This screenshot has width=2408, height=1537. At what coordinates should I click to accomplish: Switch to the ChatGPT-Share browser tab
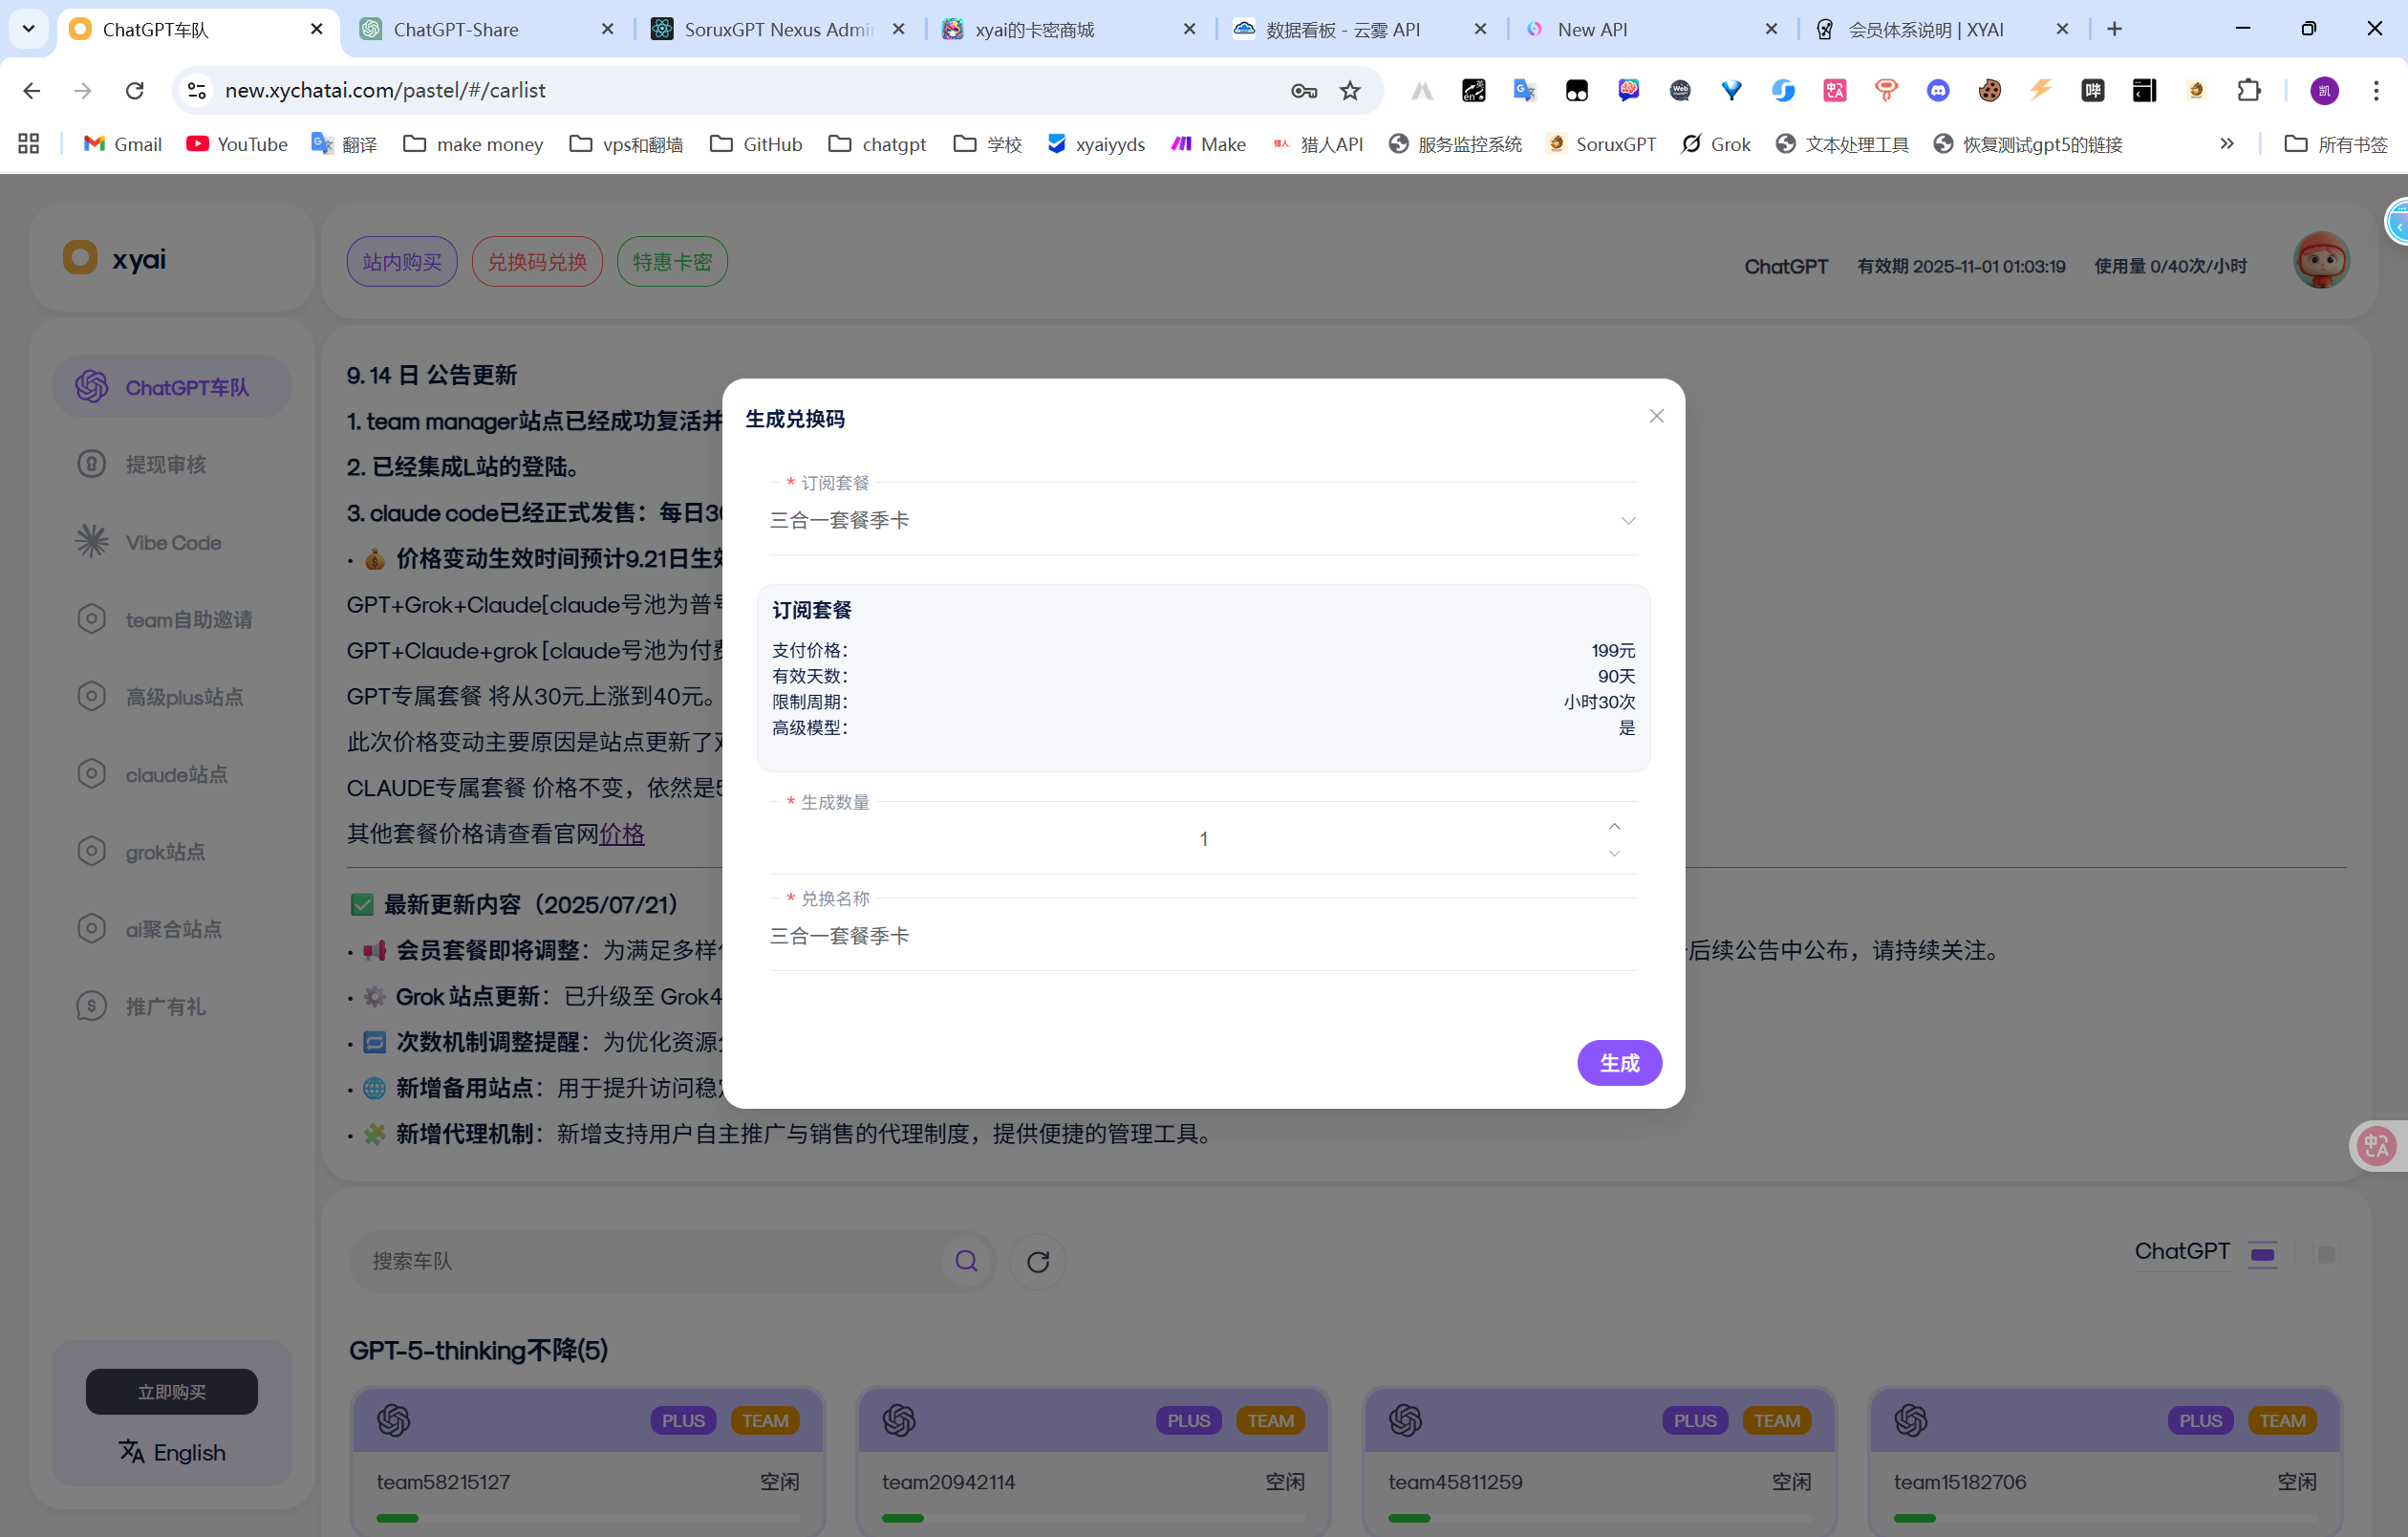click(x=456, y=29)
